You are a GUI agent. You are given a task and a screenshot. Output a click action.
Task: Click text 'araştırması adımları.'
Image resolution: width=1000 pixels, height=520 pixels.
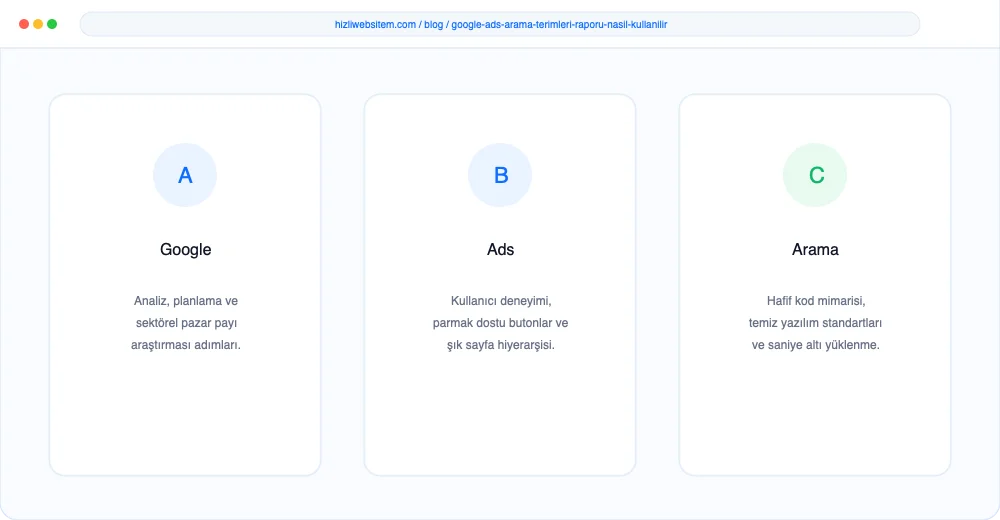(x=186, y=345)
